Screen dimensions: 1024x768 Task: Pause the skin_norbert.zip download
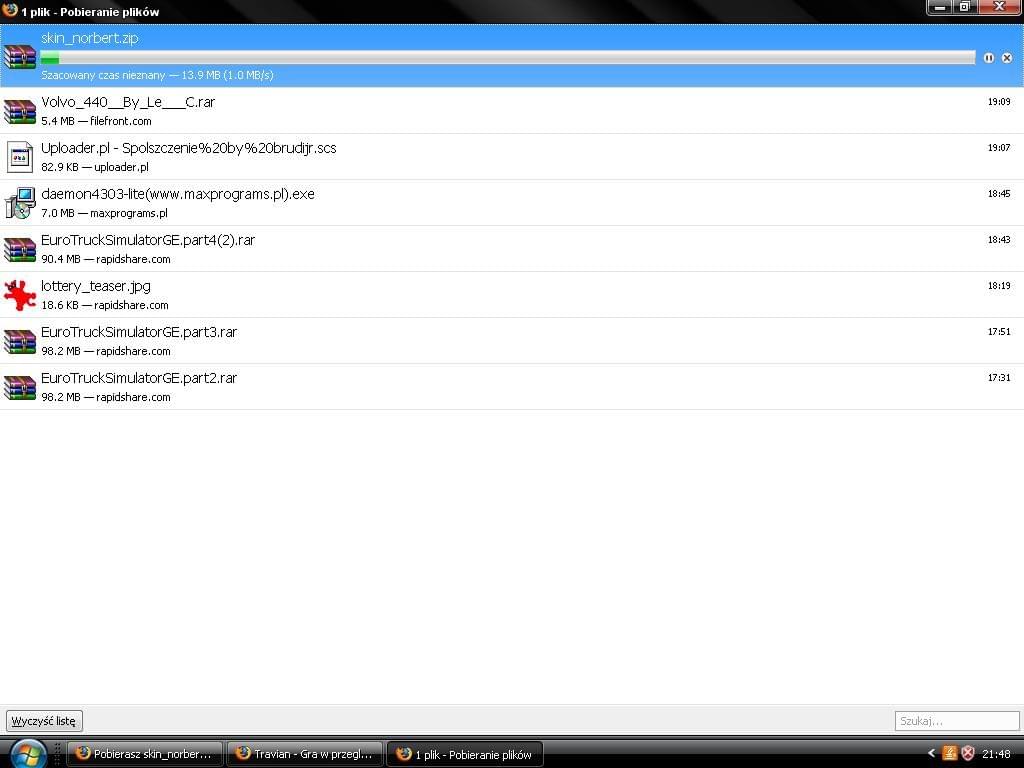(988, 58)
